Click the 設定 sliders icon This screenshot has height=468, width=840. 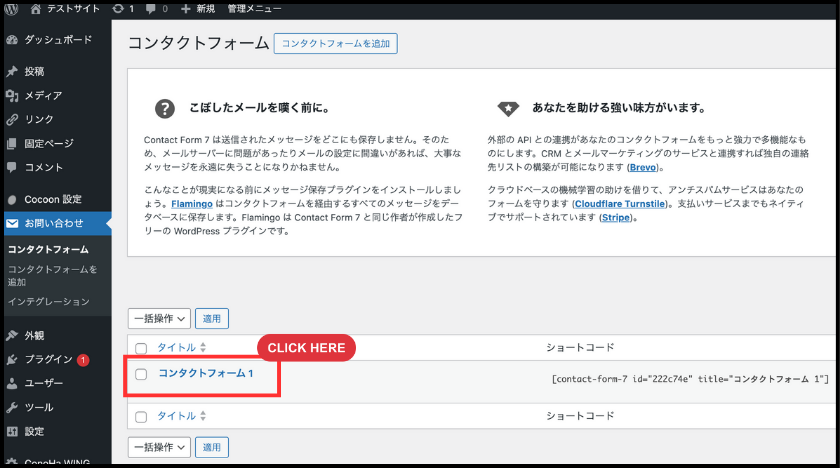pyautogui.click(x=12, y=432)
